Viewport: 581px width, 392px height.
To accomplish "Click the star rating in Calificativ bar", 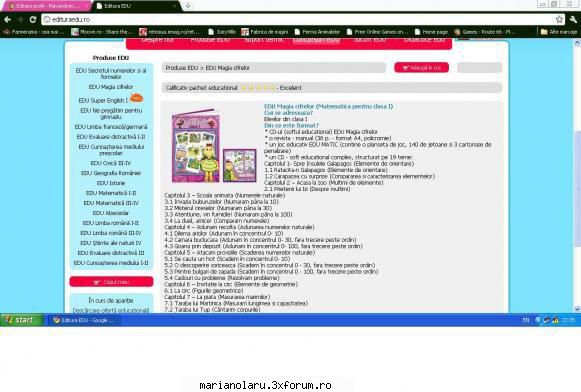I will click(258, 88).
